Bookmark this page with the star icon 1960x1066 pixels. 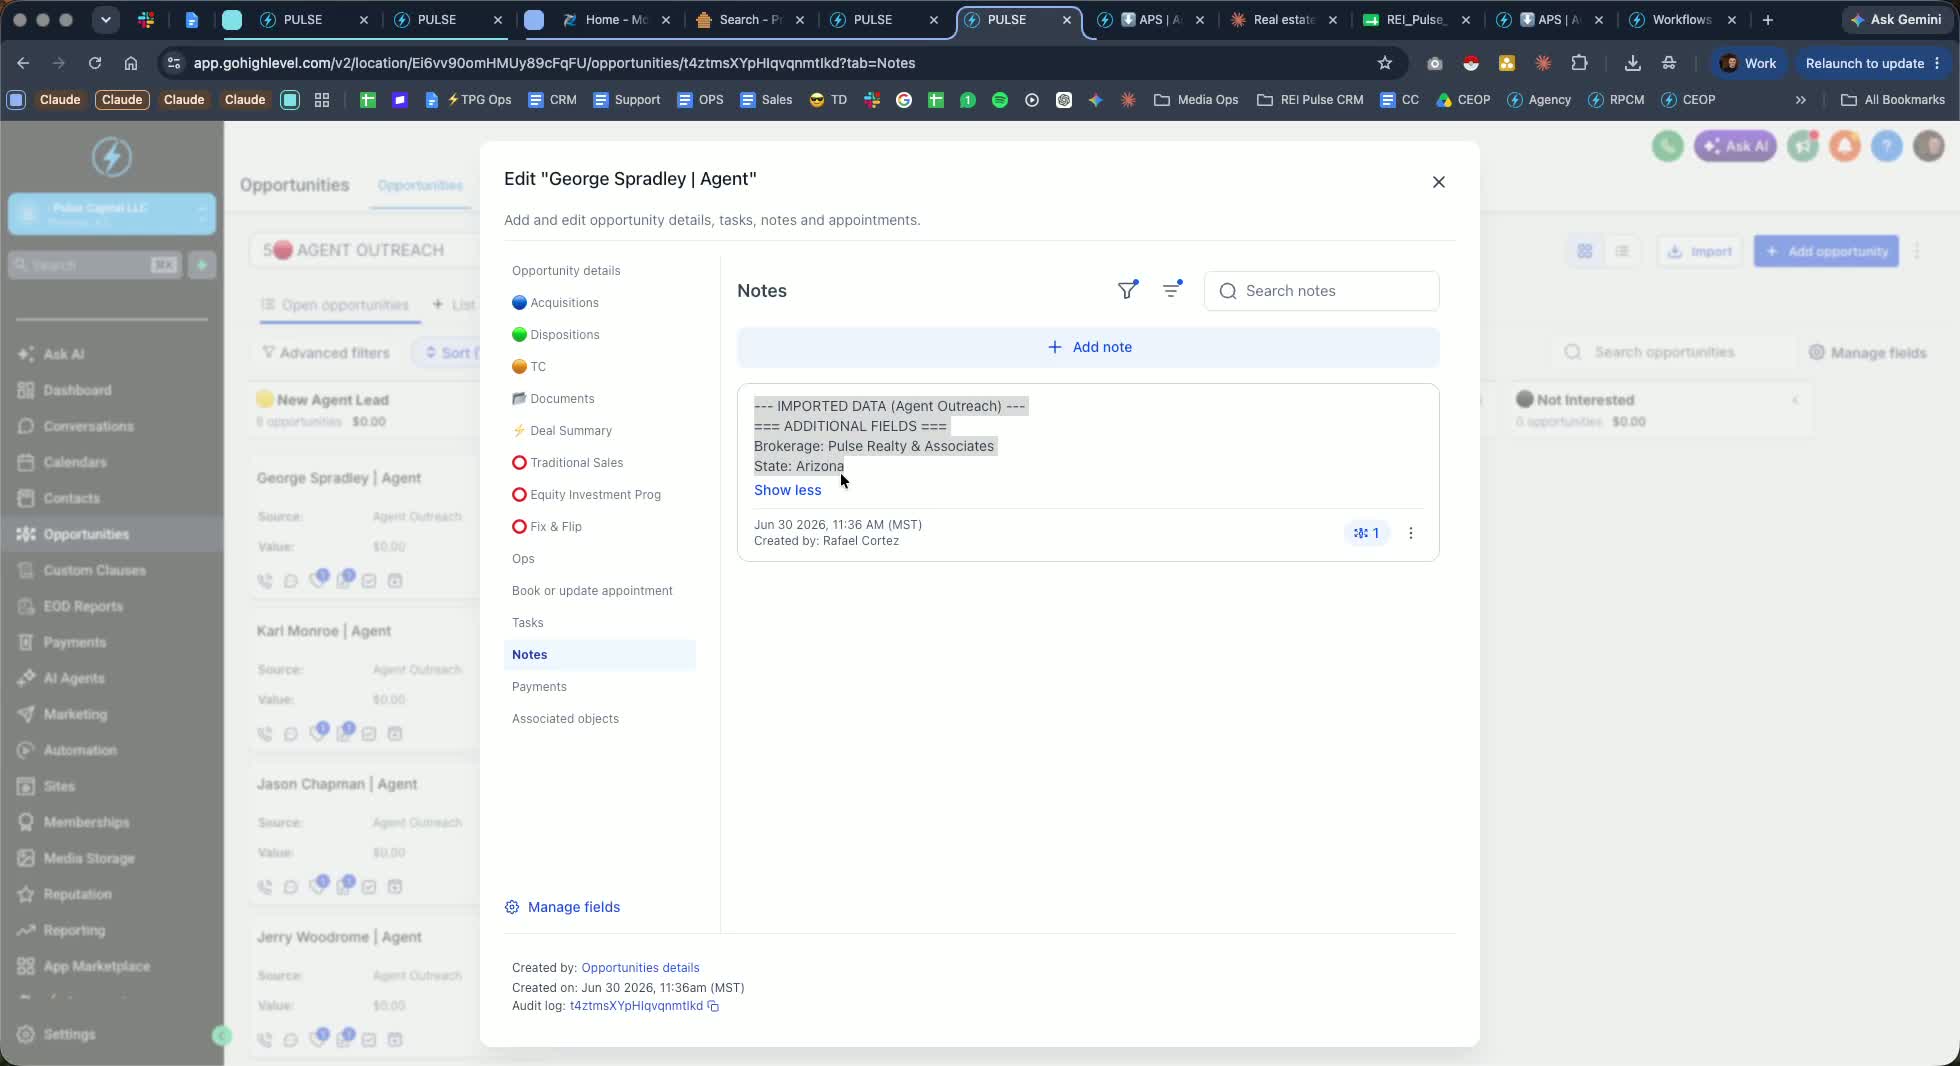pos(1385,63)
